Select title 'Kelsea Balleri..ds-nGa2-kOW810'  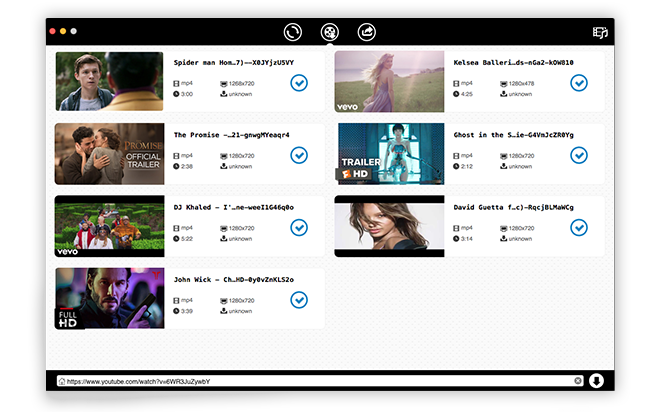[513, 63]
